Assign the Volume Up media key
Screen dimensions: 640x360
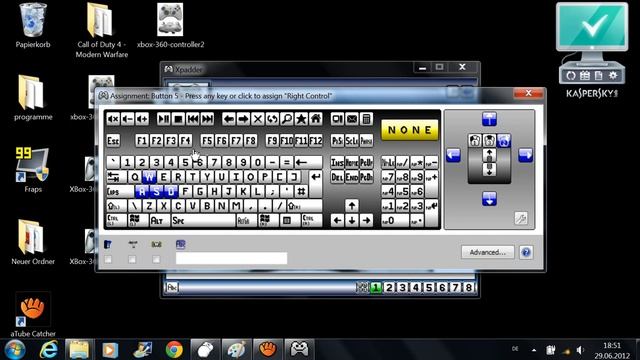pyautogui.click(x=142, y=119)
